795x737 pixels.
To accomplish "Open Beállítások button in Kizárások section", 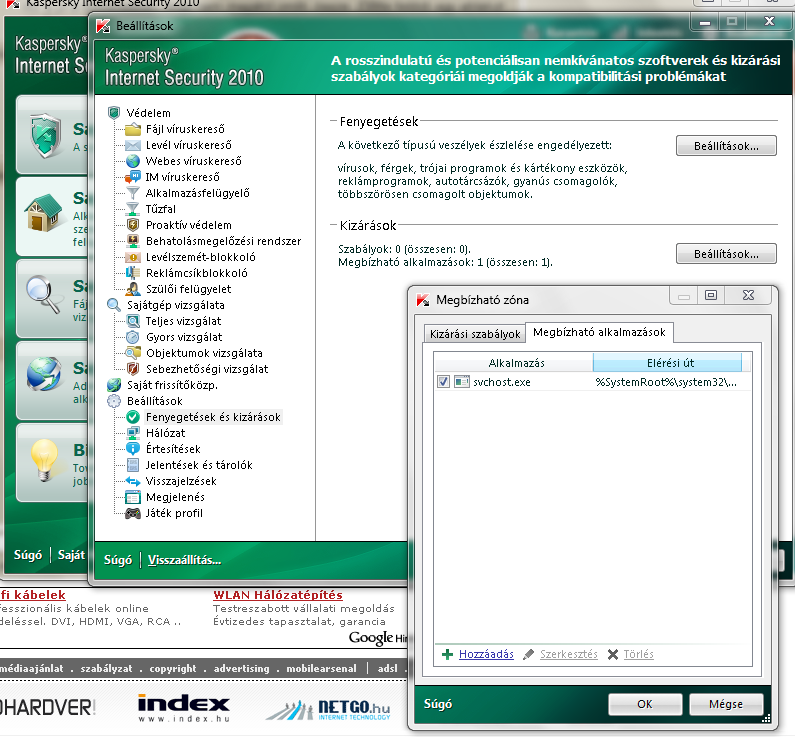I will (726, 254).
